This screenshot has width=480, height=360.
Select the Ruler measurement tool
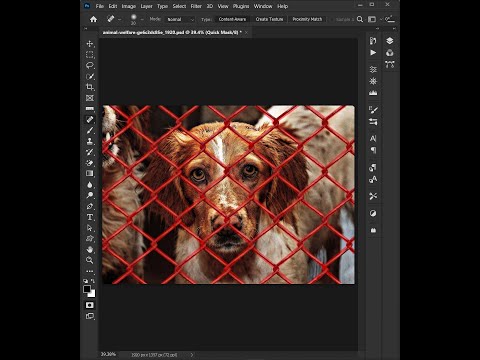[90, 109]
